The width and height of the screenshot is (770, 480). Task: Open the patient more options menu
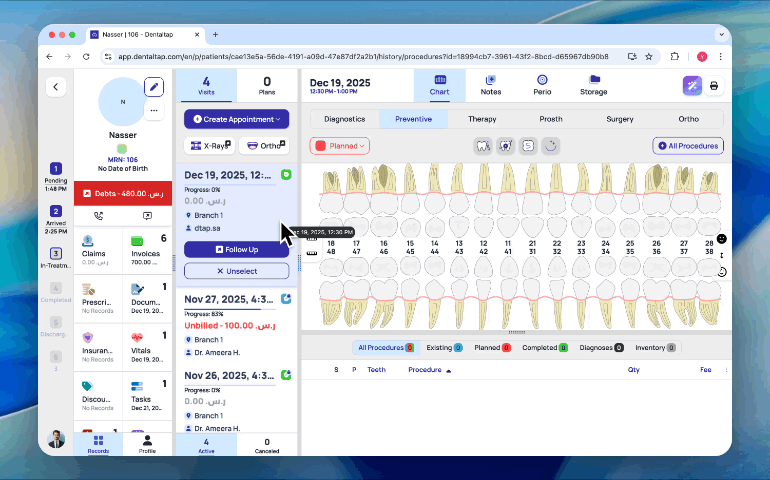[154, 110]
